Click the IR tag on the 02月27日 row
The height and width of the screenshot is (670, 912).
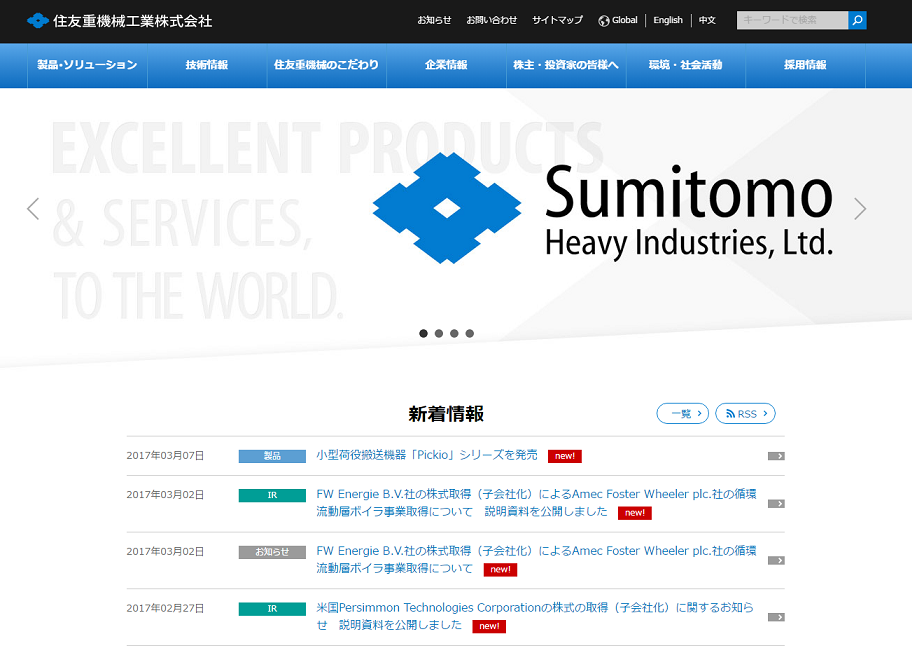pos(272,609)
